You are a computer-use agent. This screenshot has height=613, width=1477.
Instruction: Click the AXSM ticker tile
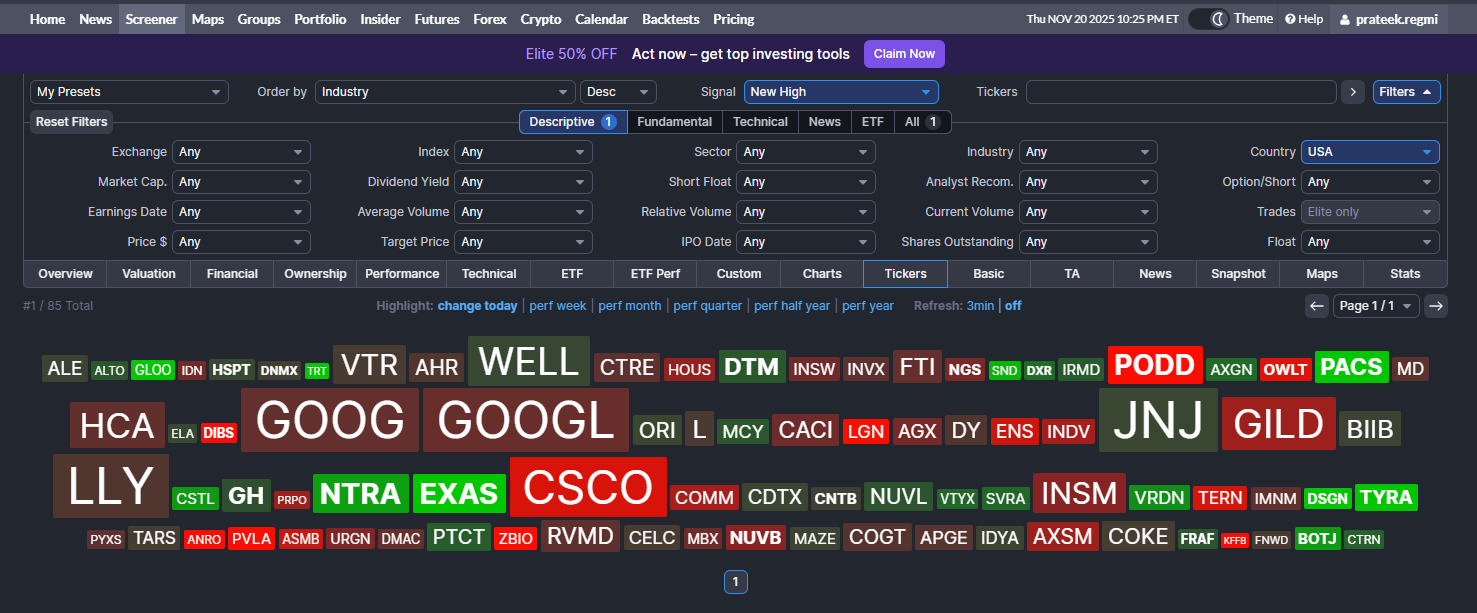click(x=1063, y=536)
